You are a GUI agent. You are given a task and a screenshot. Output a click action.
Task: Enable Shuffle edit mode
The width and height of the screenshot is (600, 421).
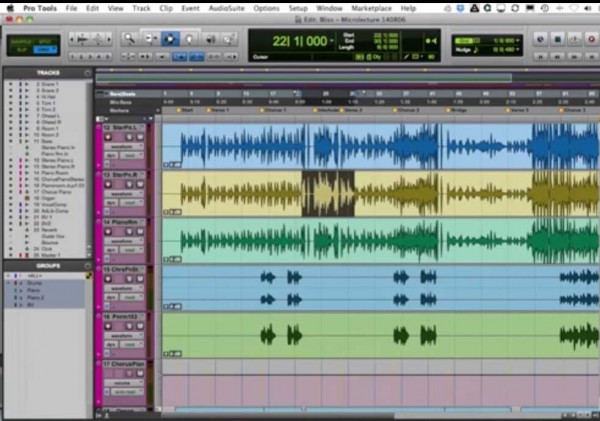20,41
